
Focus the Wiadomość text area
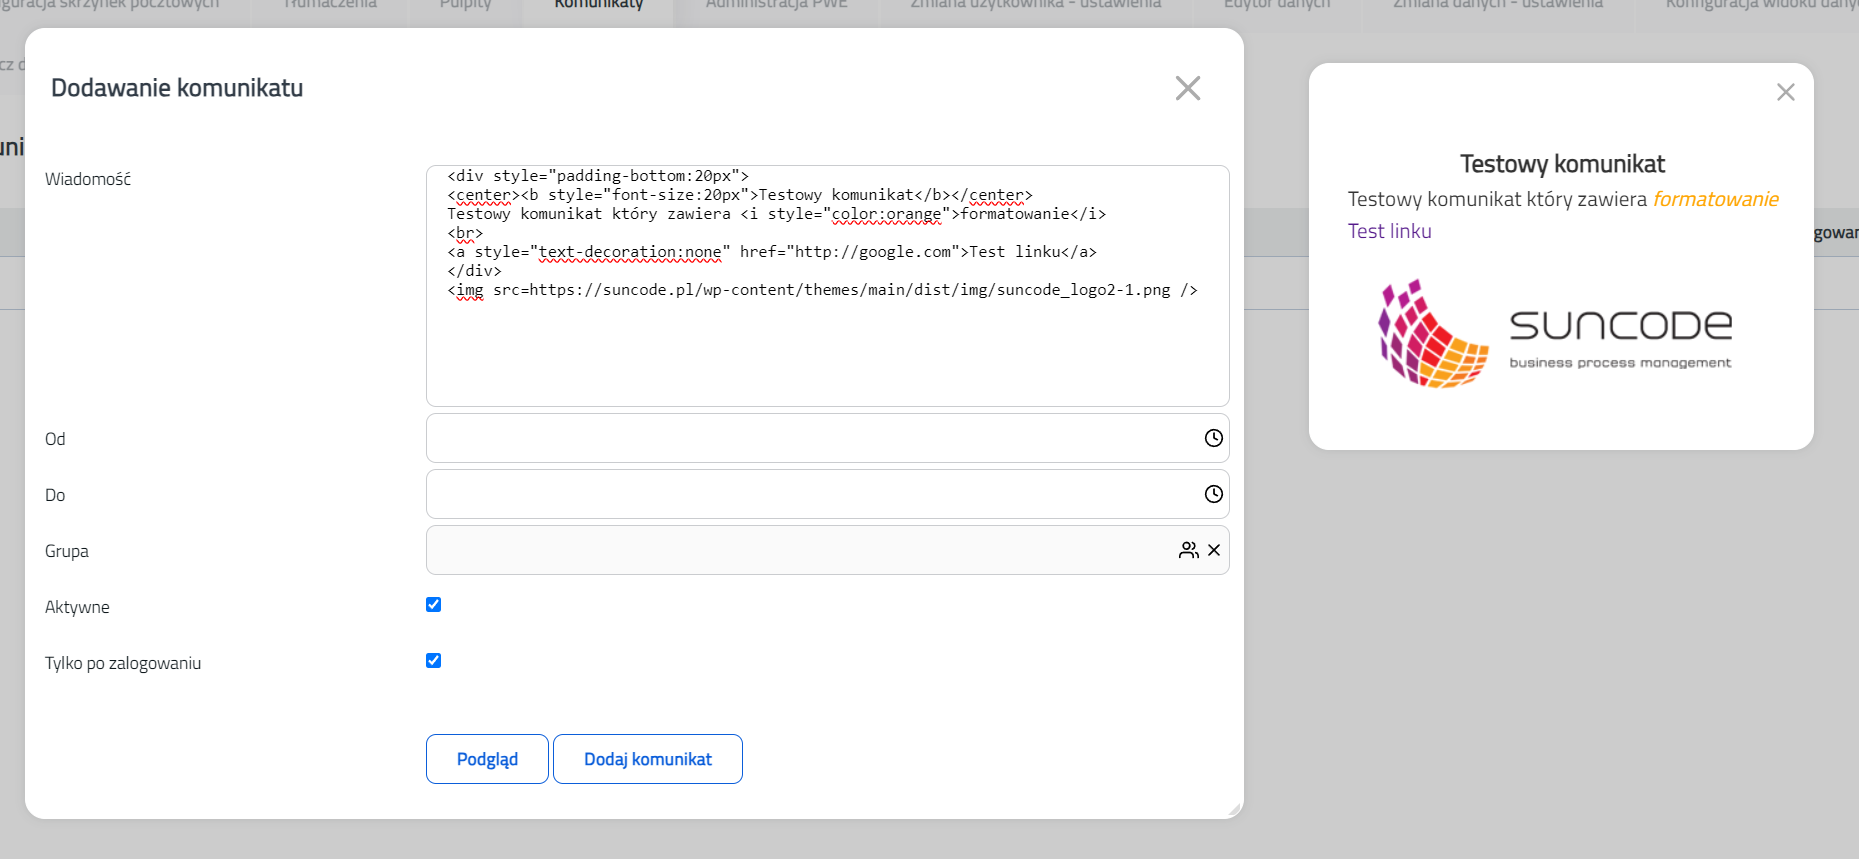click(828, 286)
